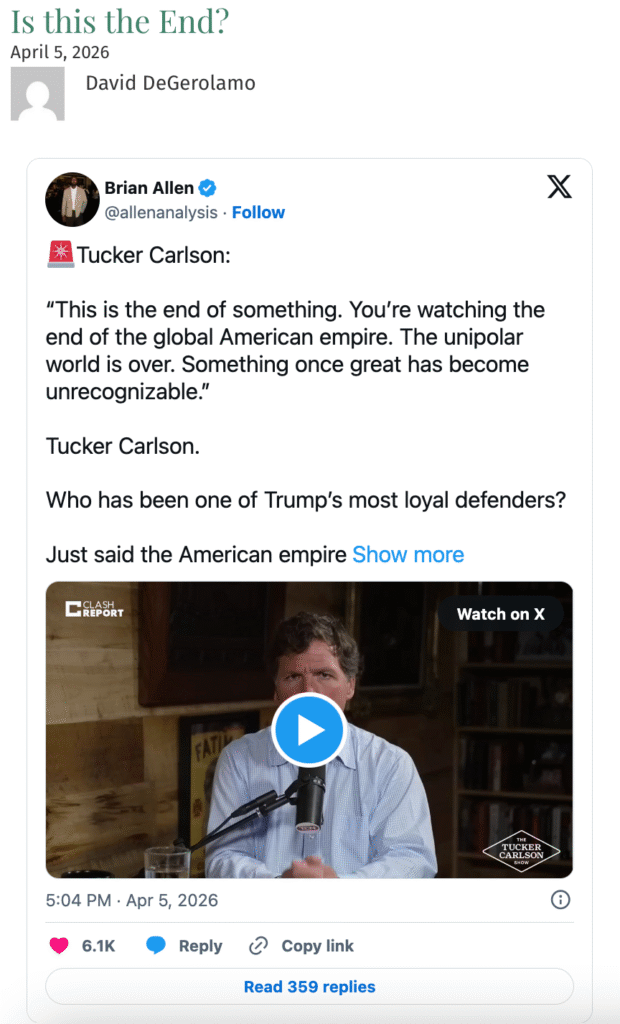Click the @allenanalysis handle
Screen dimensions: 620x1024
pyautogui.click(x=162, y=212)
